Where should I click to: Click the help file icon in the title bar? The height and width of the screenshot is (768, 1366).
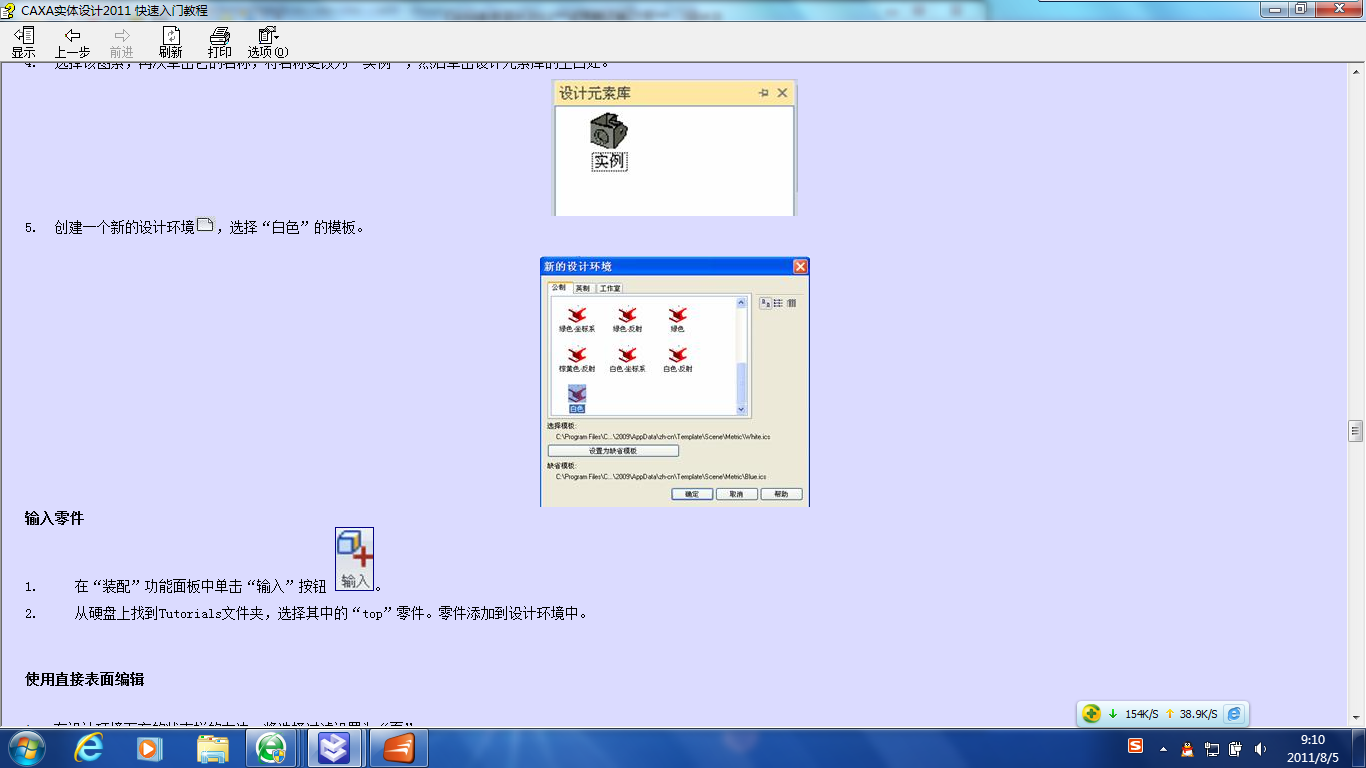(9, 10)
